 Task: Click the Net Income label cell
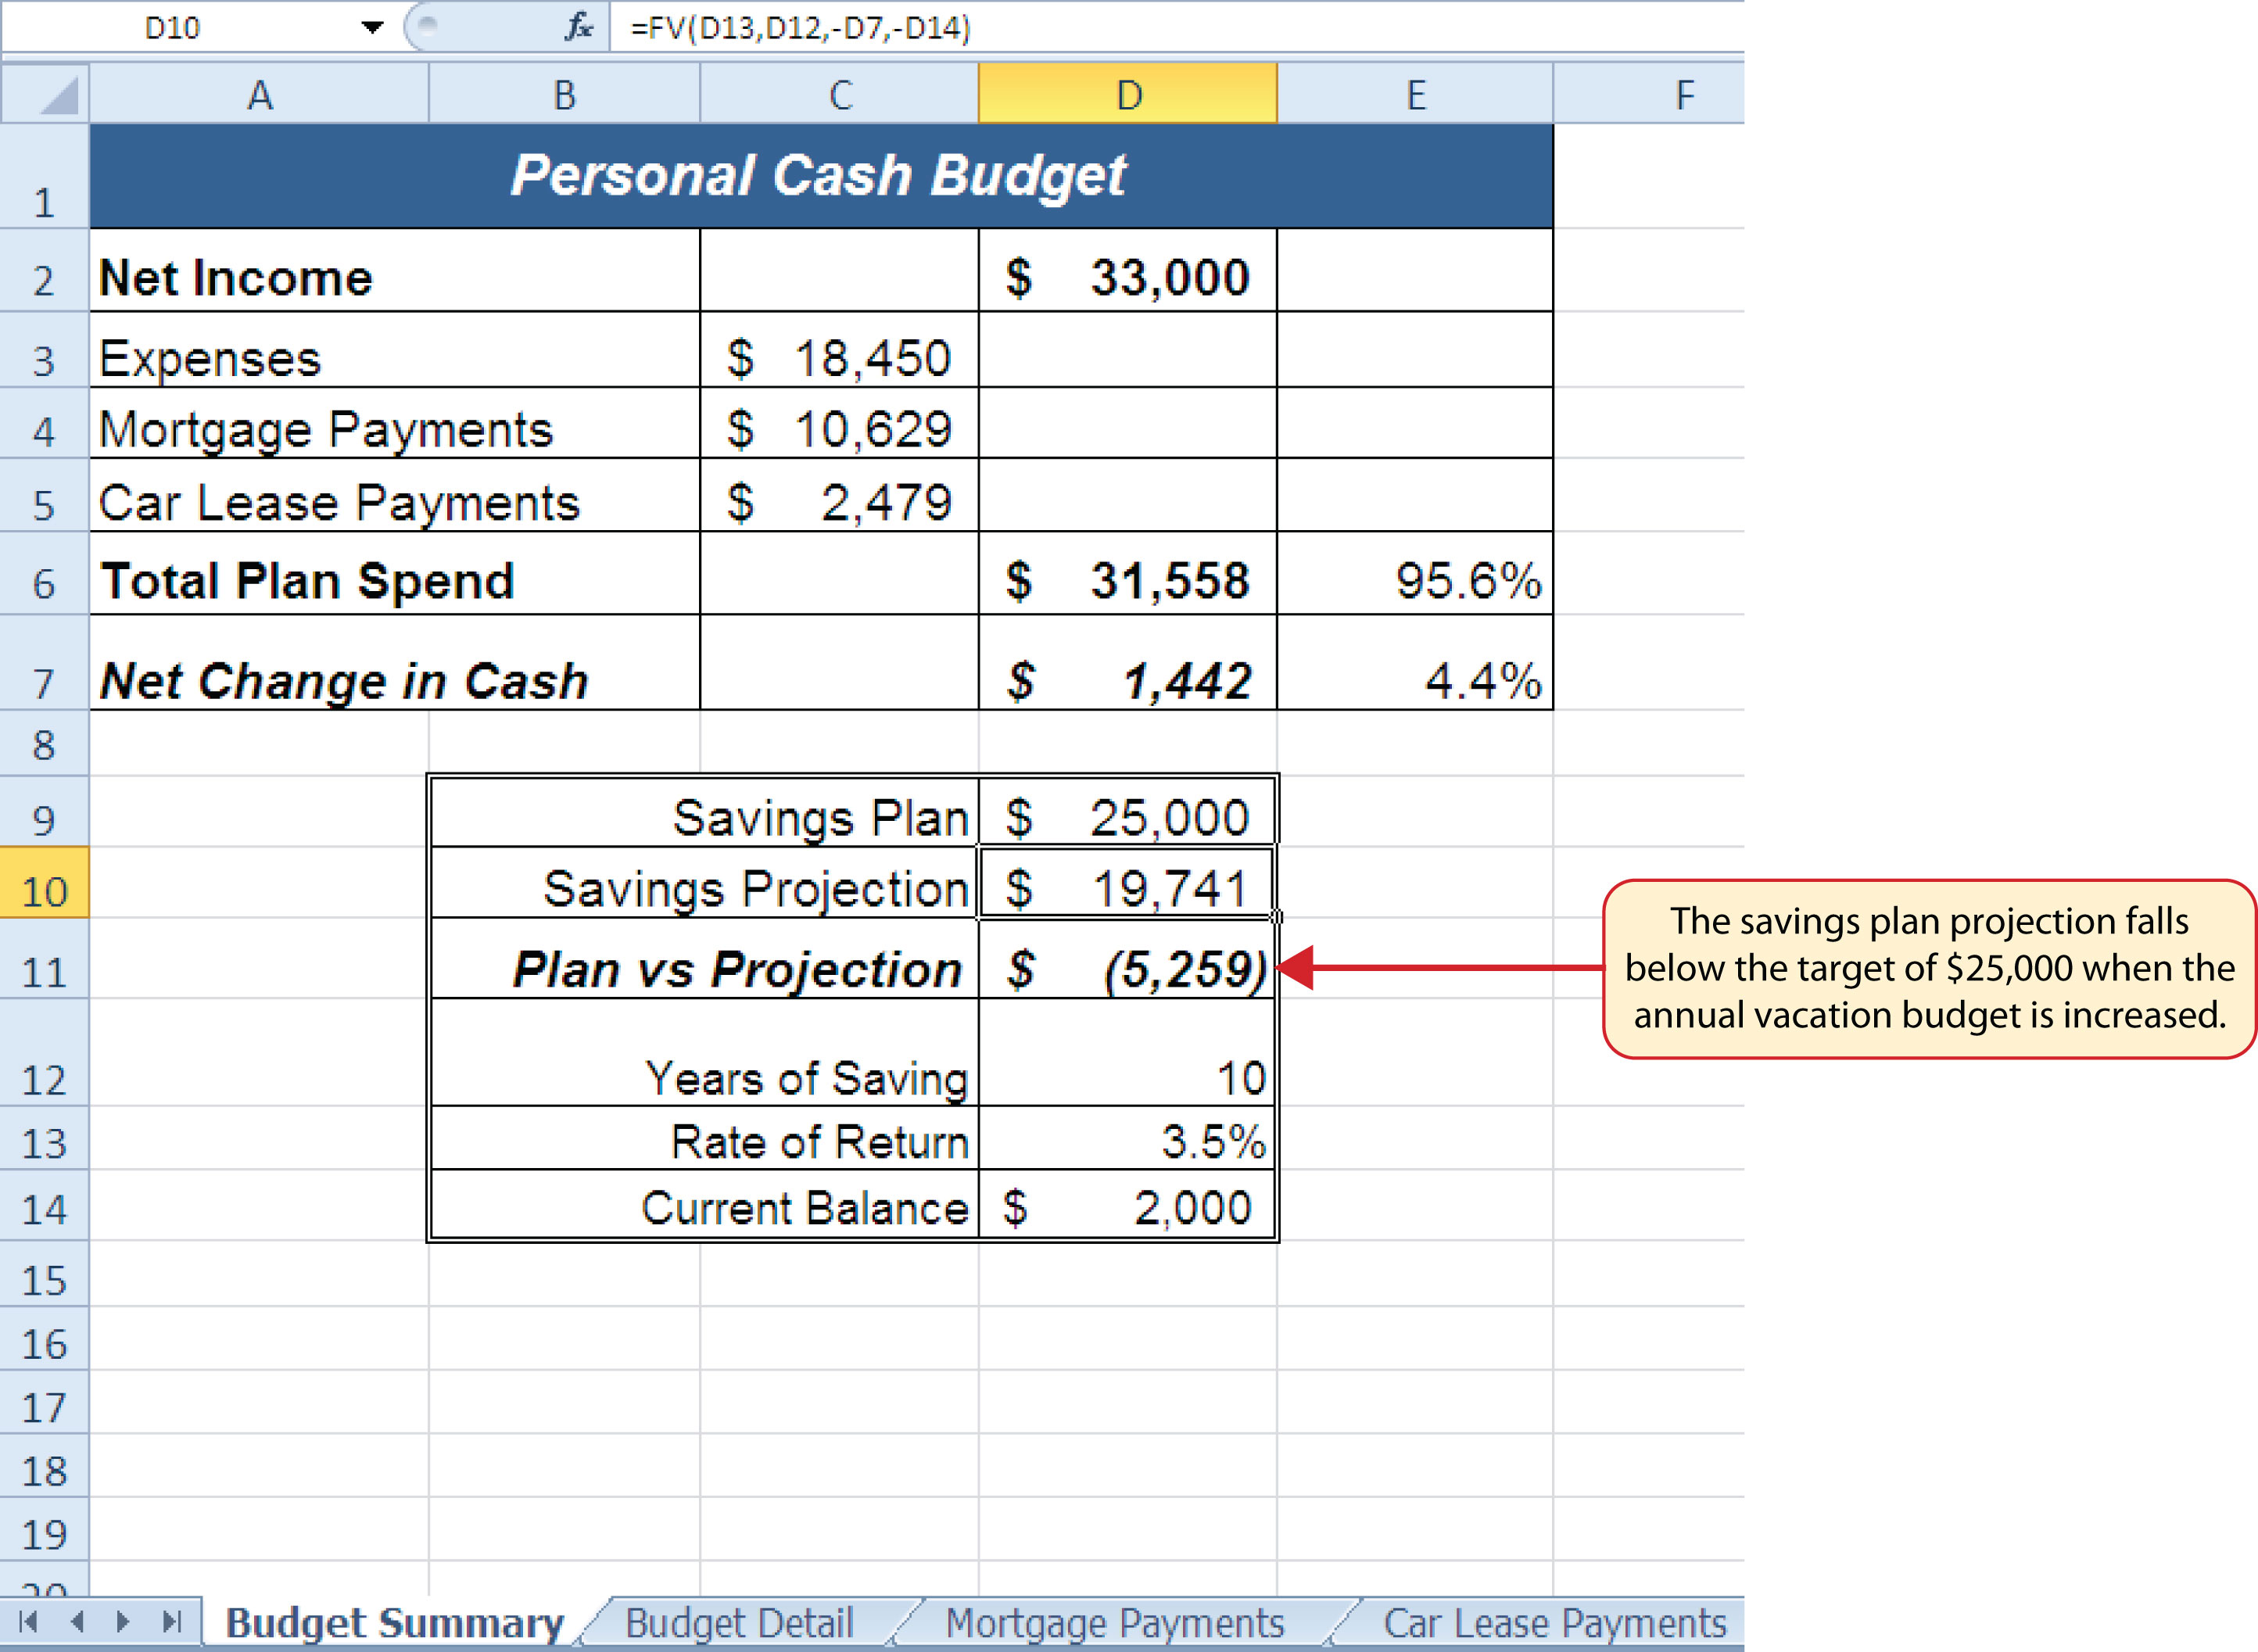pos(395,271)
